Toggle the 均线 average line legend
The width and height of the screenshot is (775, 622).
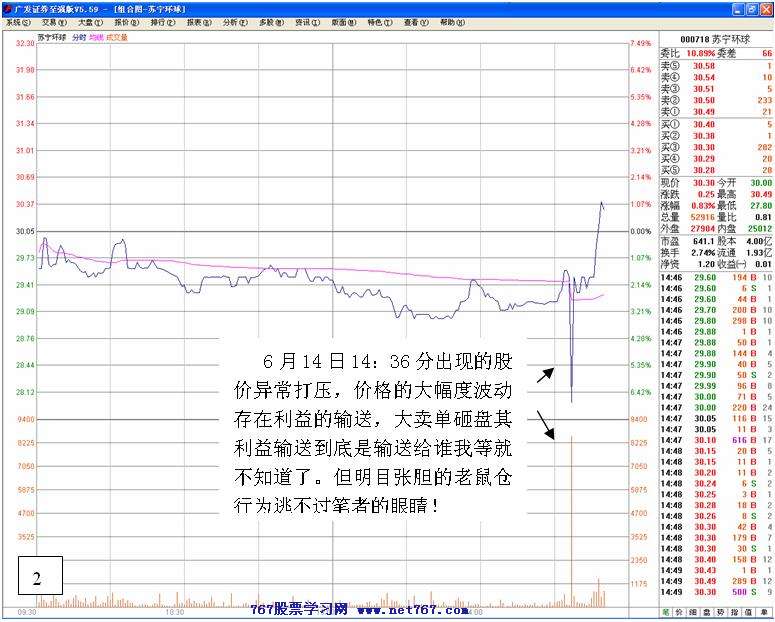[97, 37]
